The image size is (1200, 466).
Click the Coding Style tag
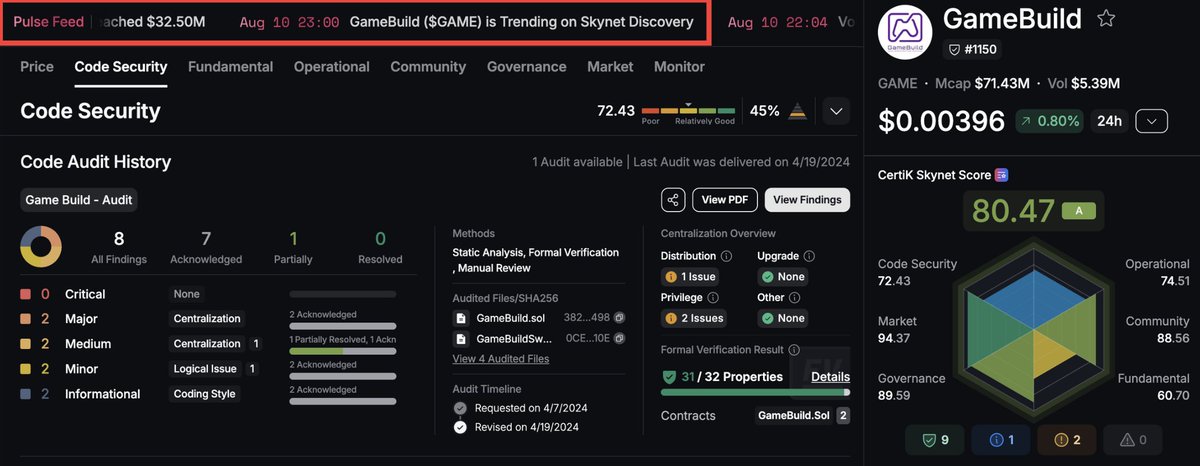click(204, 394)
